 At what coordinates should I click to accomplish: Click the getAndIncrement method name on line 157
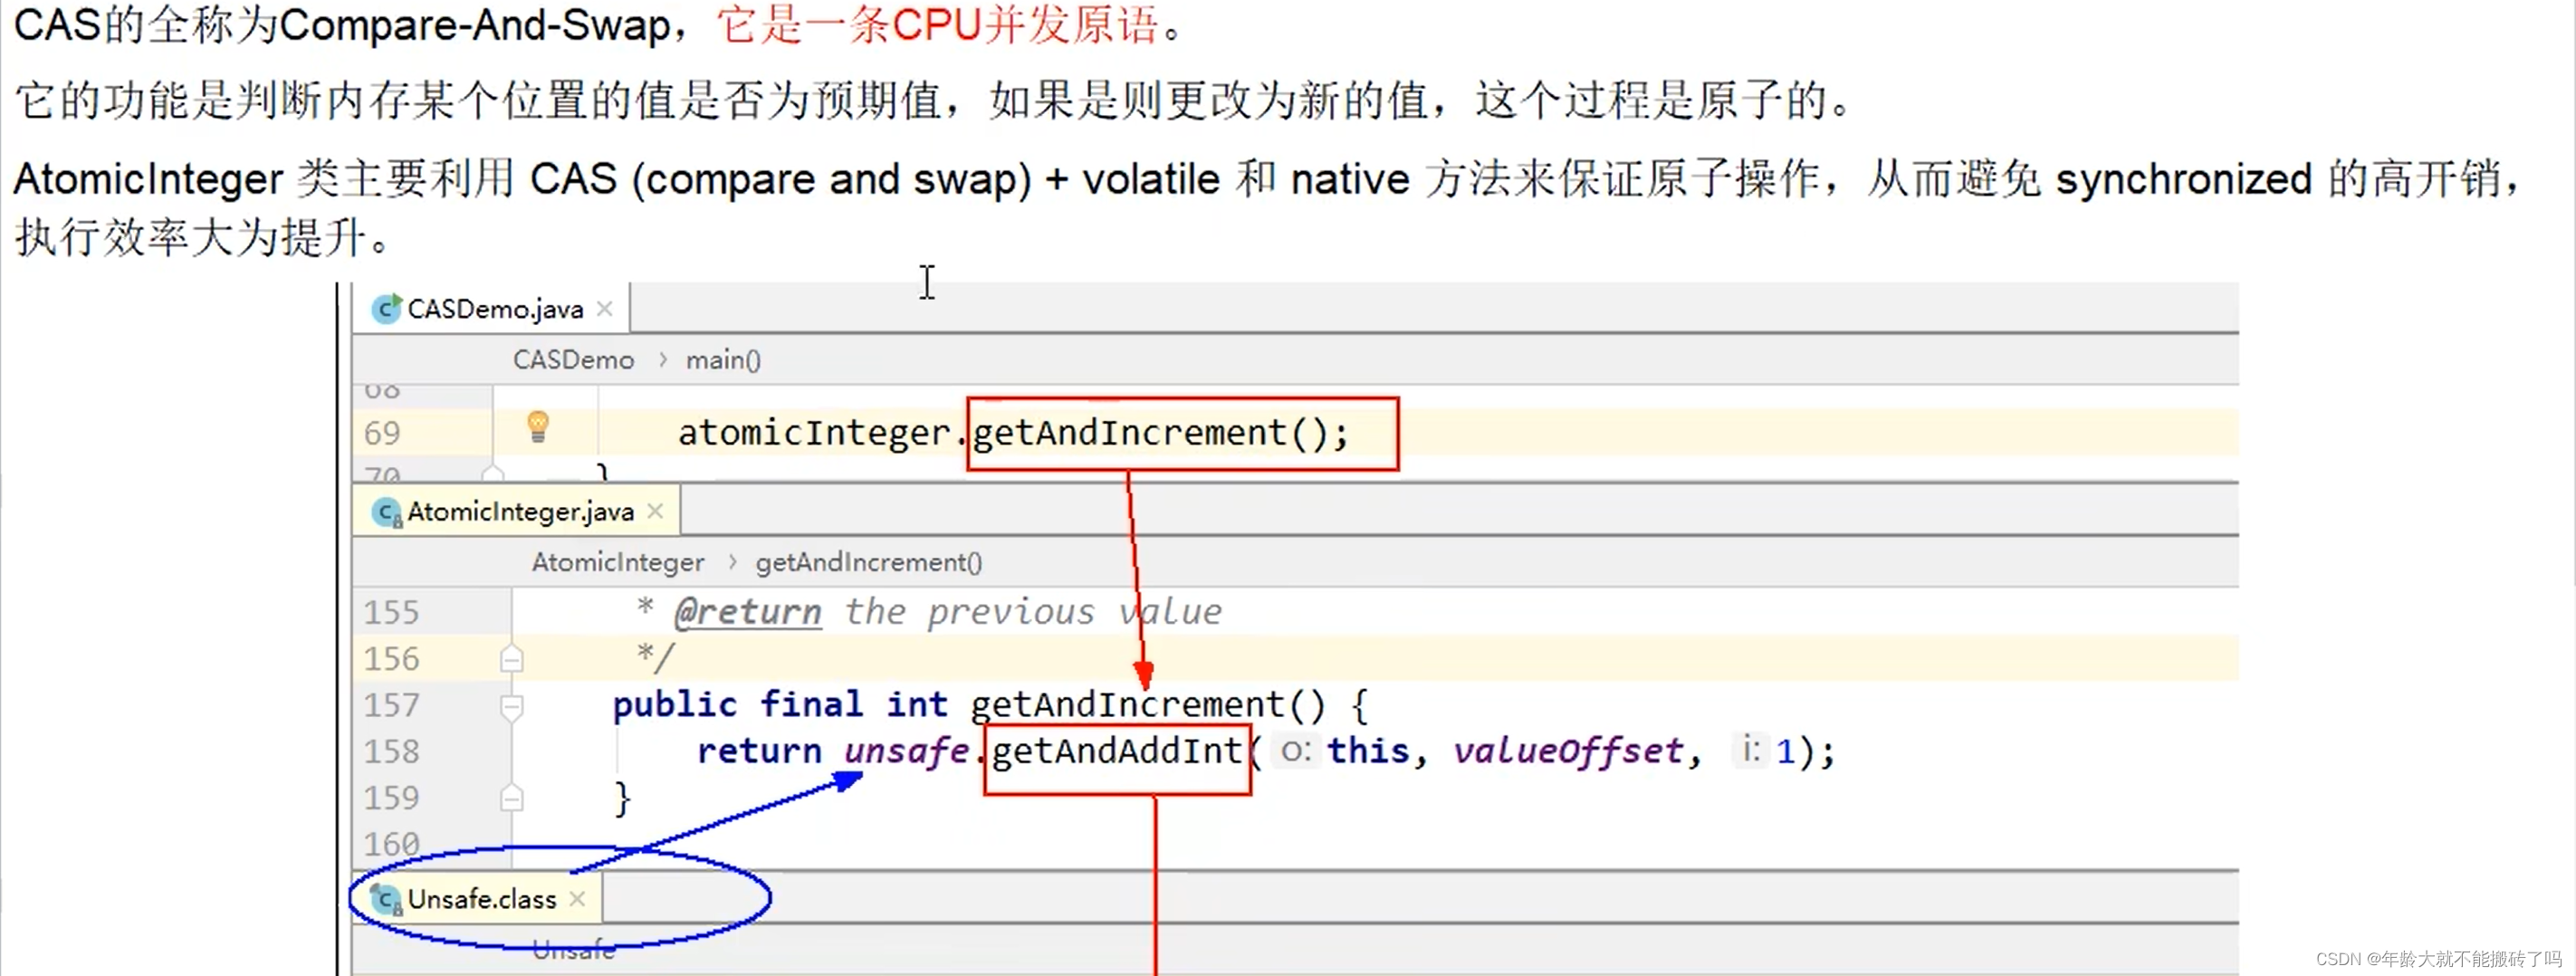(1127, 705)
